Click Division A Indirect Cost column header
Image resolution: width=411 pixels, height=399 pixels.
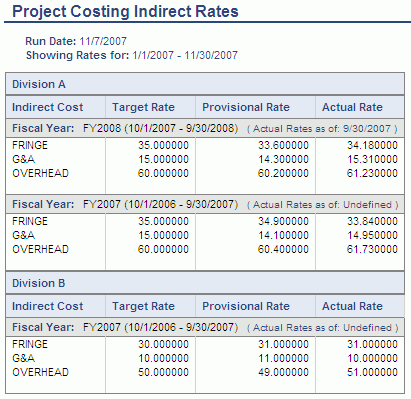[x=48, y=107]
